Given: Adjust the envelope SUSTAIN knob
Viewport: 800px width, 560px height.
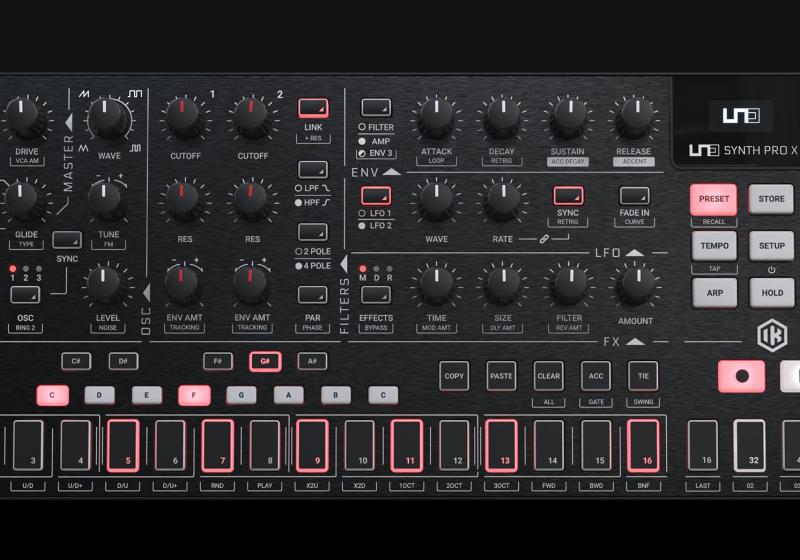Looking at the screenshot, I should [x=570, y=118].
